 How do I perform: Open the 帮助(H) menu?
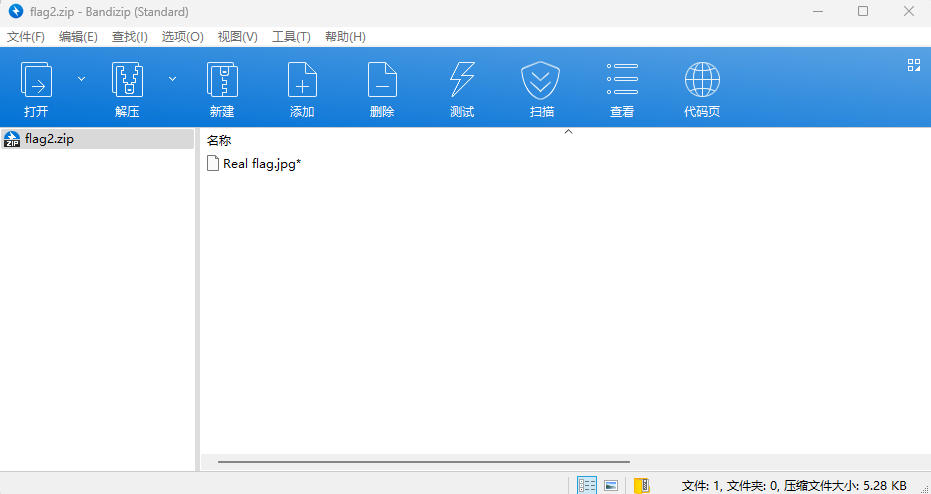tap(345, 37)
